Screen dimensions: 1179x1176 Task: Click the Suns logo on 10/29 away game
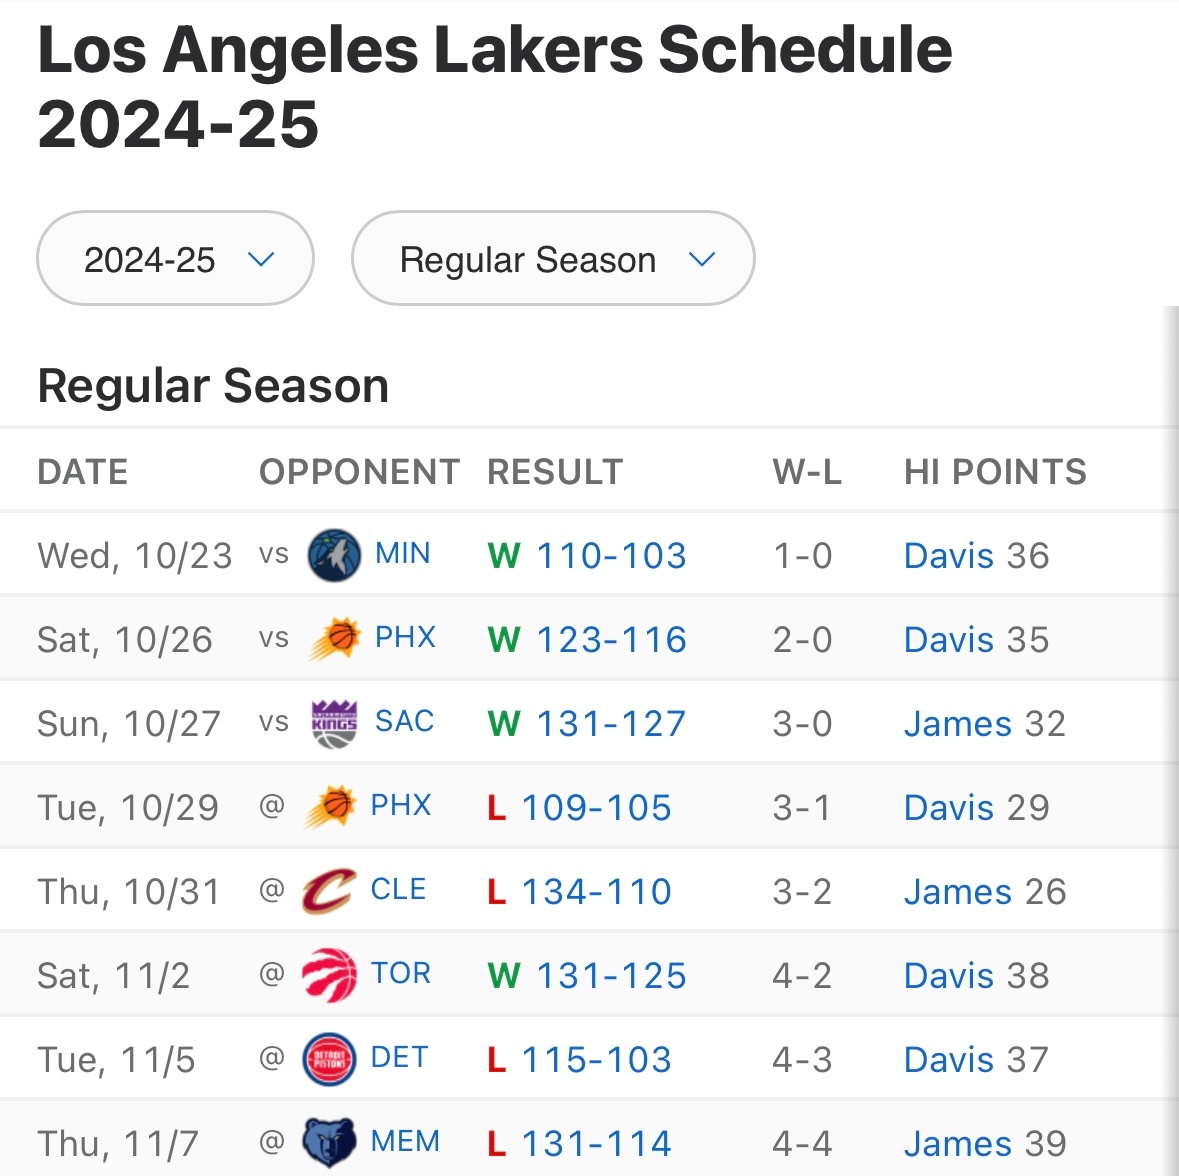(x=330, y=807)
